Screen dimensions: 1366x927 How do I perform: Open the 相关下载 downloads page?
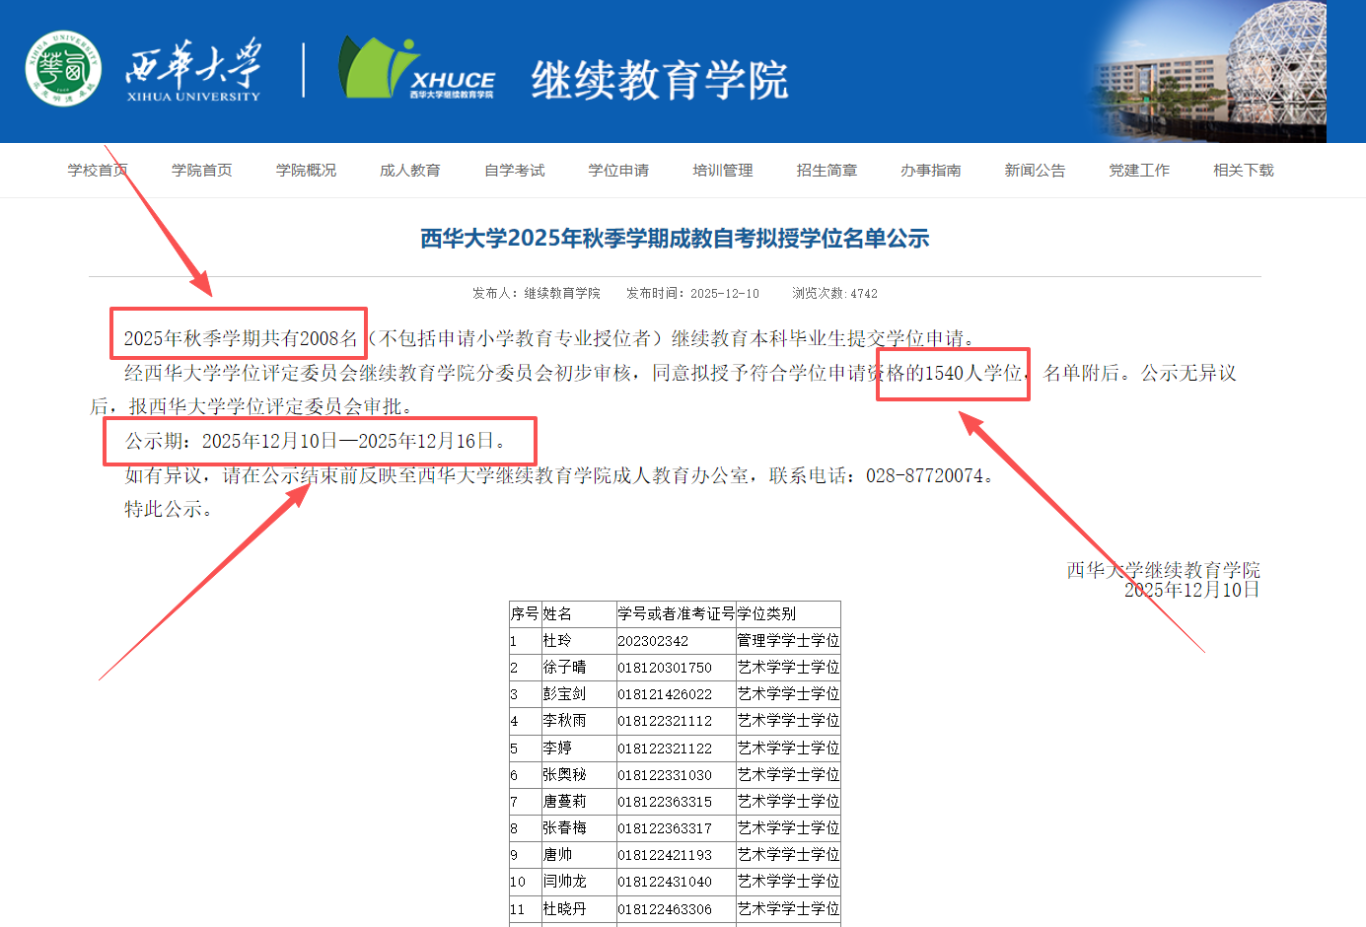(1241, 170)
